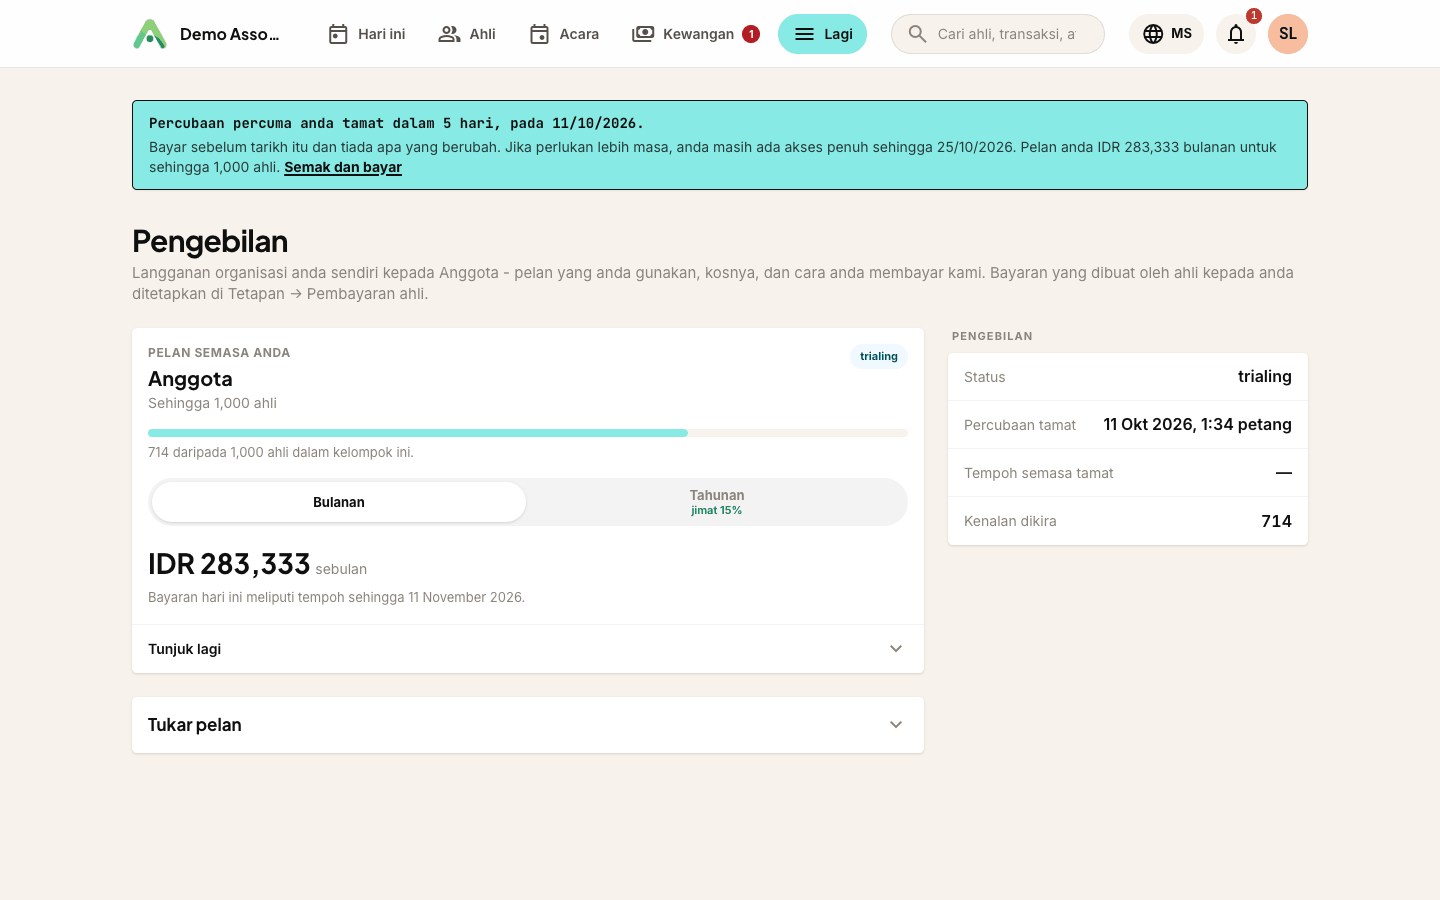Click the member usage progress bar
Image resolution: width=1440 pixels, height=900 pixels.
coord(528,433)
